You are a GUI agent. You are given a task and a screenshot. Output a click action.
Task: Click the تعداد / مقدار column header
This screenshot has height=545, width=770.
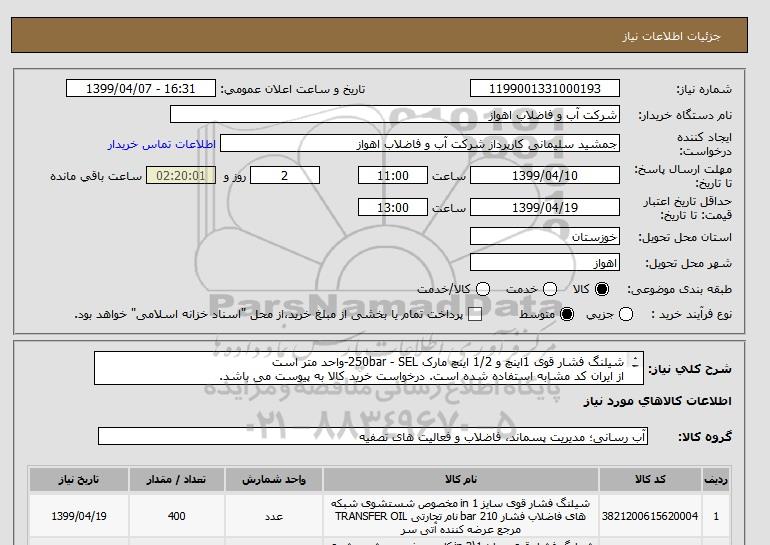[177, 479]
